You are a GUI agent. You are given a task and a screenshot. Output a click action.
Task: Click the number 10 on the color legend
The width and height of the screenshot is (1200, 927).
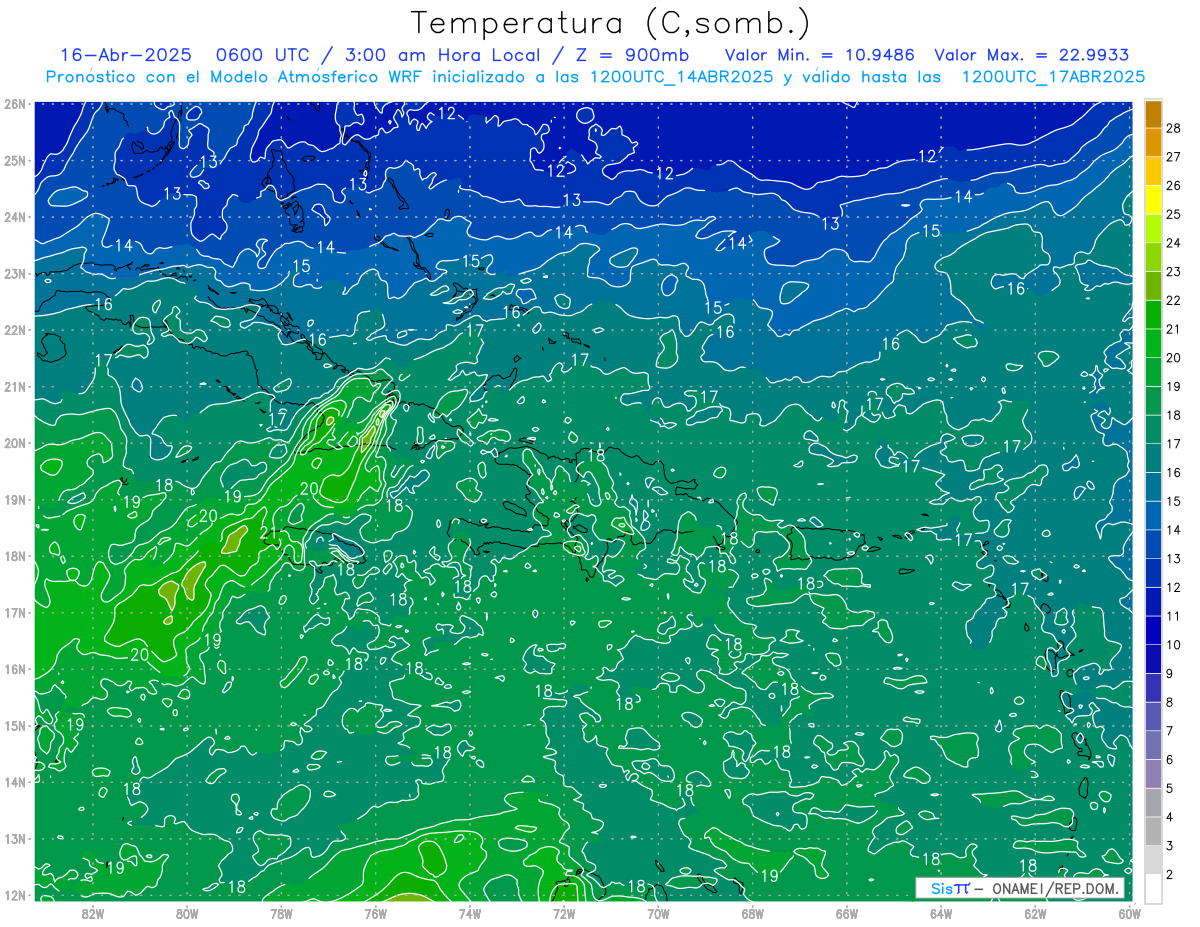(1174, 645)
